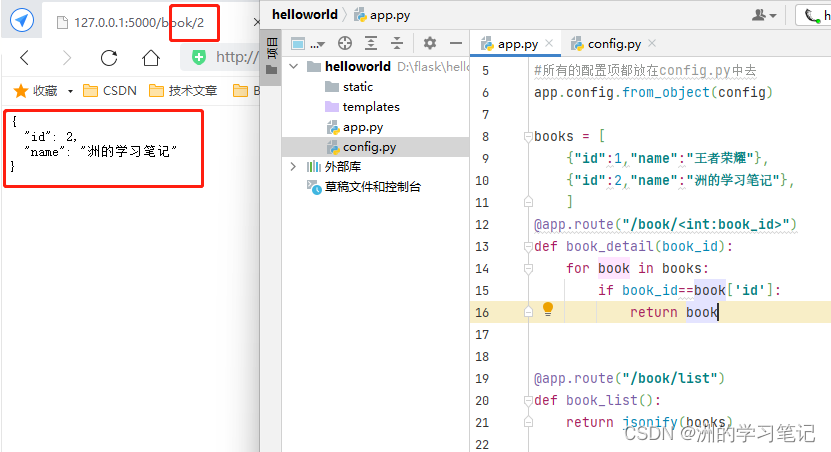Click the comment text on line 5
The width and height of the screenshot is (831, 452).
coord(645,70)
